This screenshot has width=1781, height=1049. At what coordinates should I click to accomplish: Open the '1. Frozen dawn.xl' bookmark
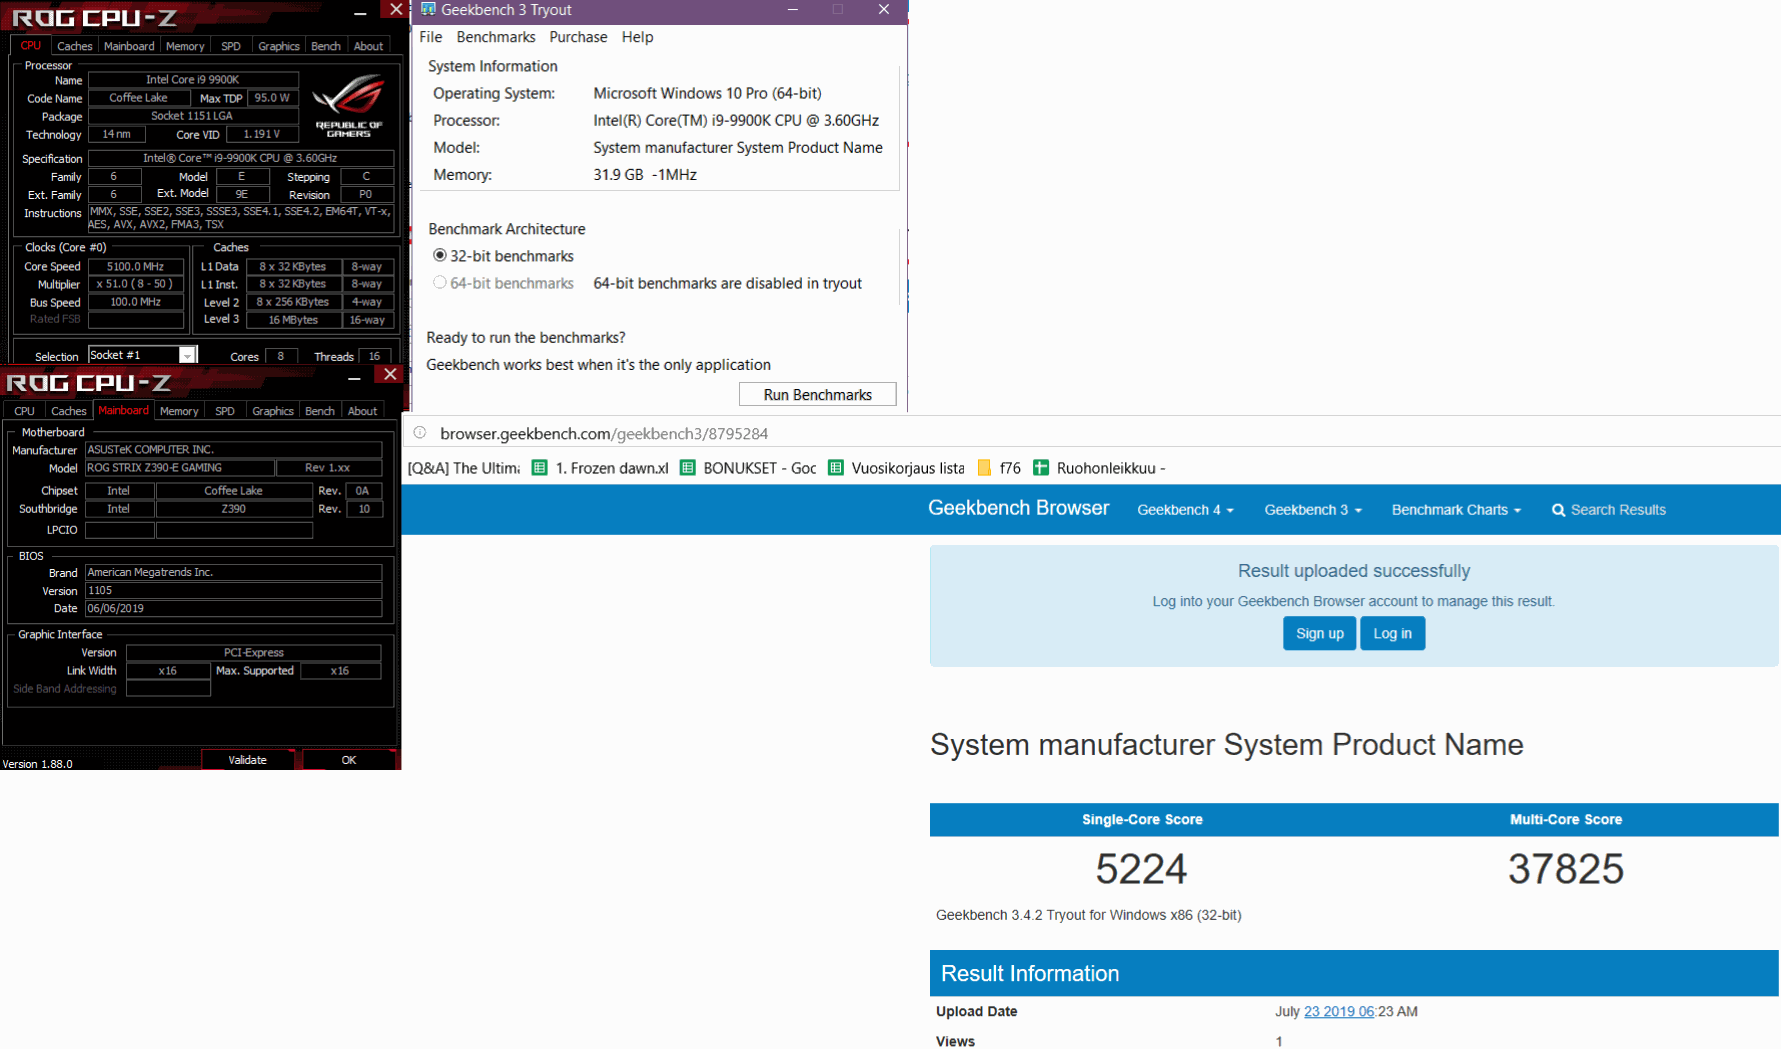(x=600, y=468)
